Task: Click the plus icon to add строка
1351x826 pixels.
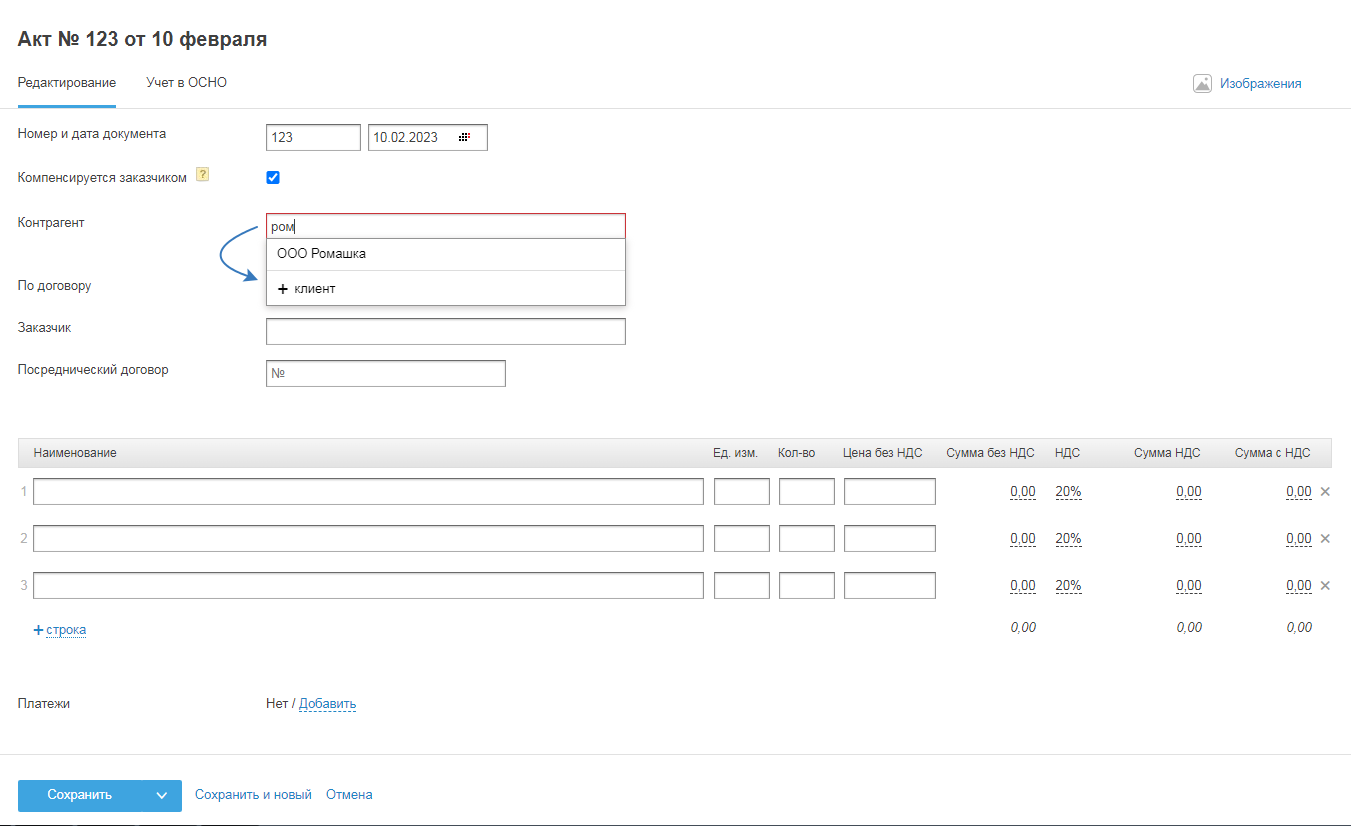Action: [39, 630]
